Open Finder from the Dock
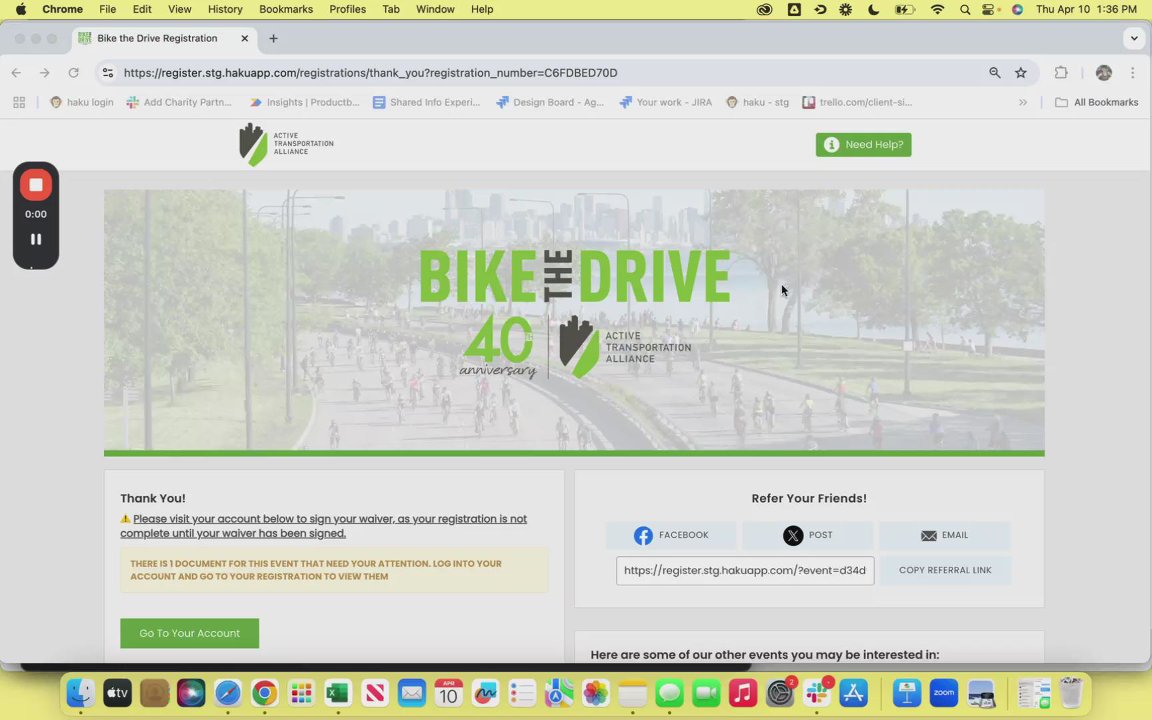 coord(80,693)
